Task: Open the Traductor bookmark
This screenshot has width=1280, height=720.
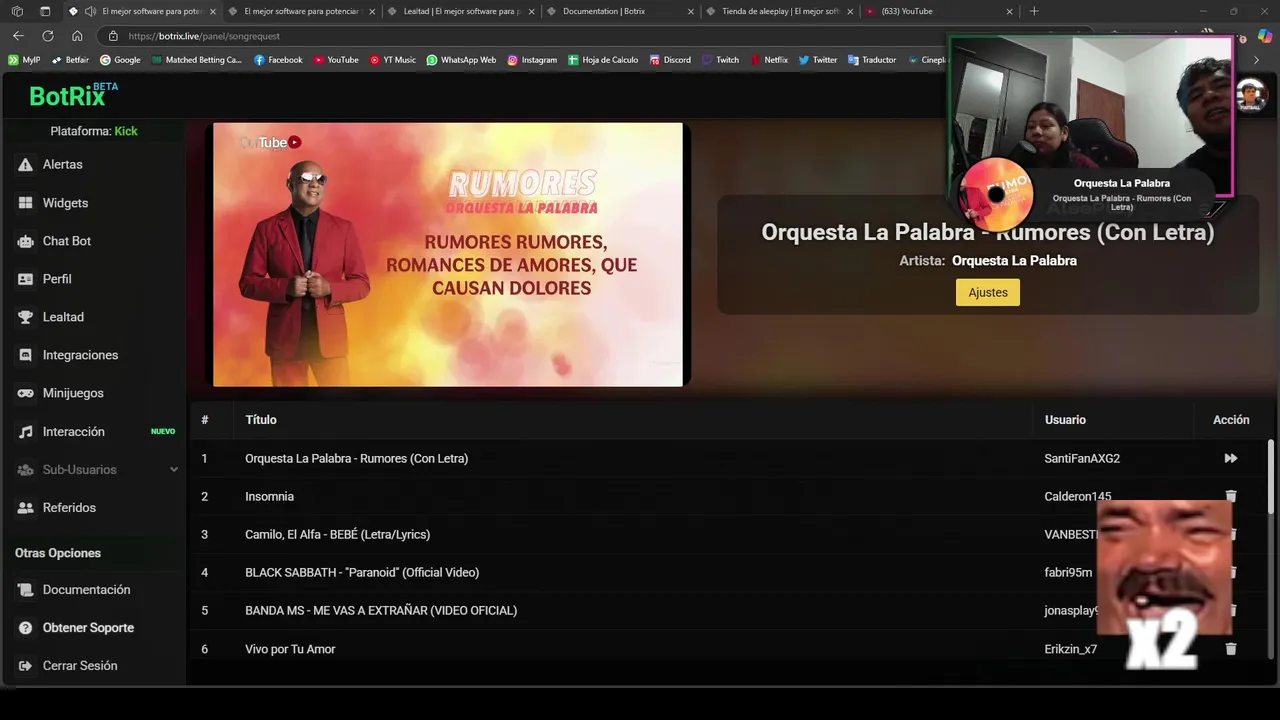Action: 872,60
